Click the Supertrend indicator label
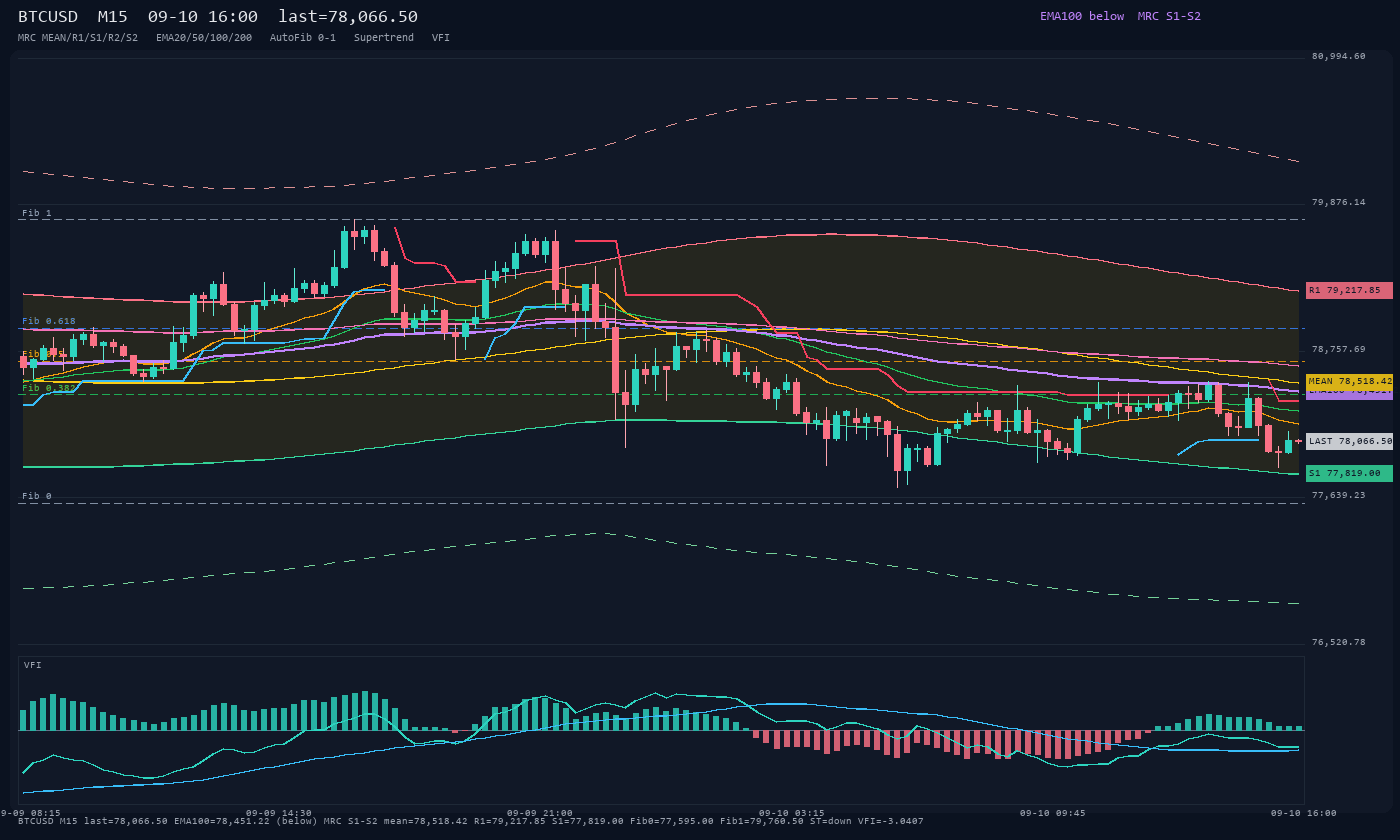 tap(384, 37)
